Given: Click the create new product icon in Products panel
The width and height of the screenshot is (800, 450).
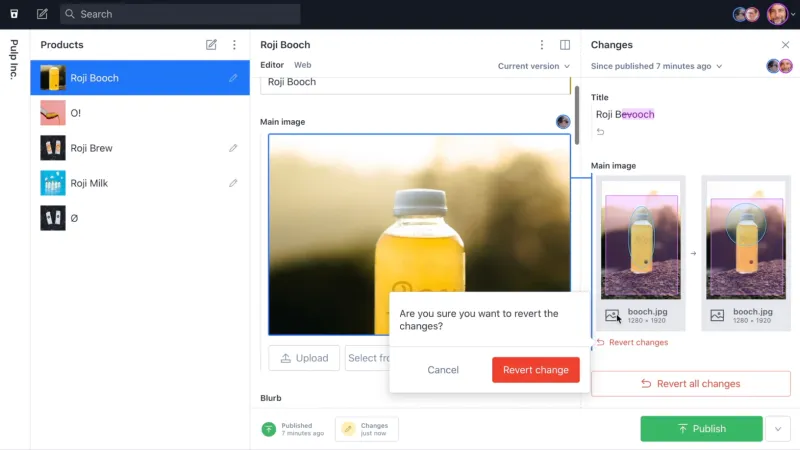Looking at the screenshot, I should (x=211, y=45).
